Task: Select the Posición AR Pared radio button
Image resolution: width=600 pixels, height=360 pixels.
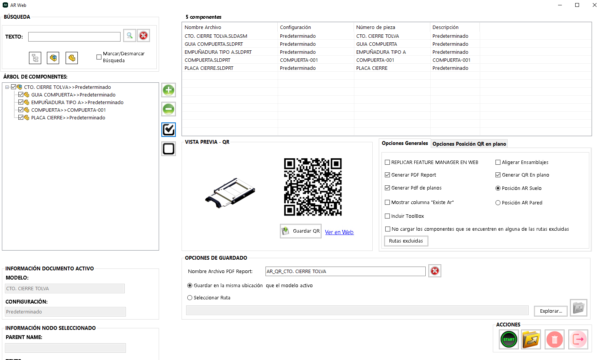Action: (498, 203)
